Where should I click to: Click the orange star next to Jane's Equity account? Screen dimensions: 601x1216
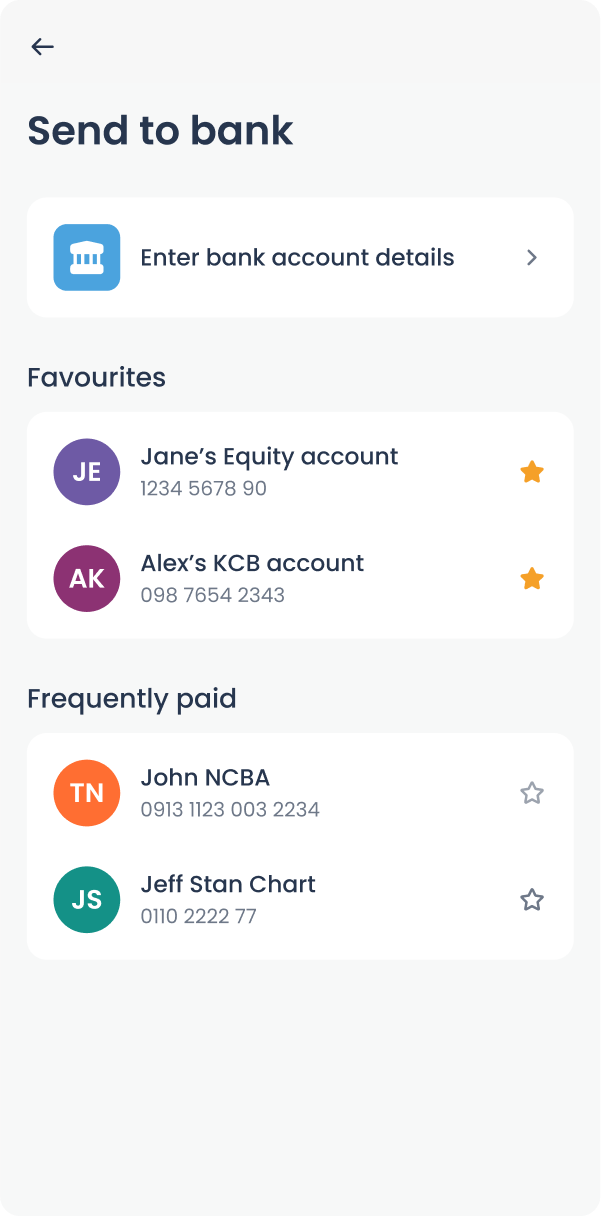pos(532,471)
